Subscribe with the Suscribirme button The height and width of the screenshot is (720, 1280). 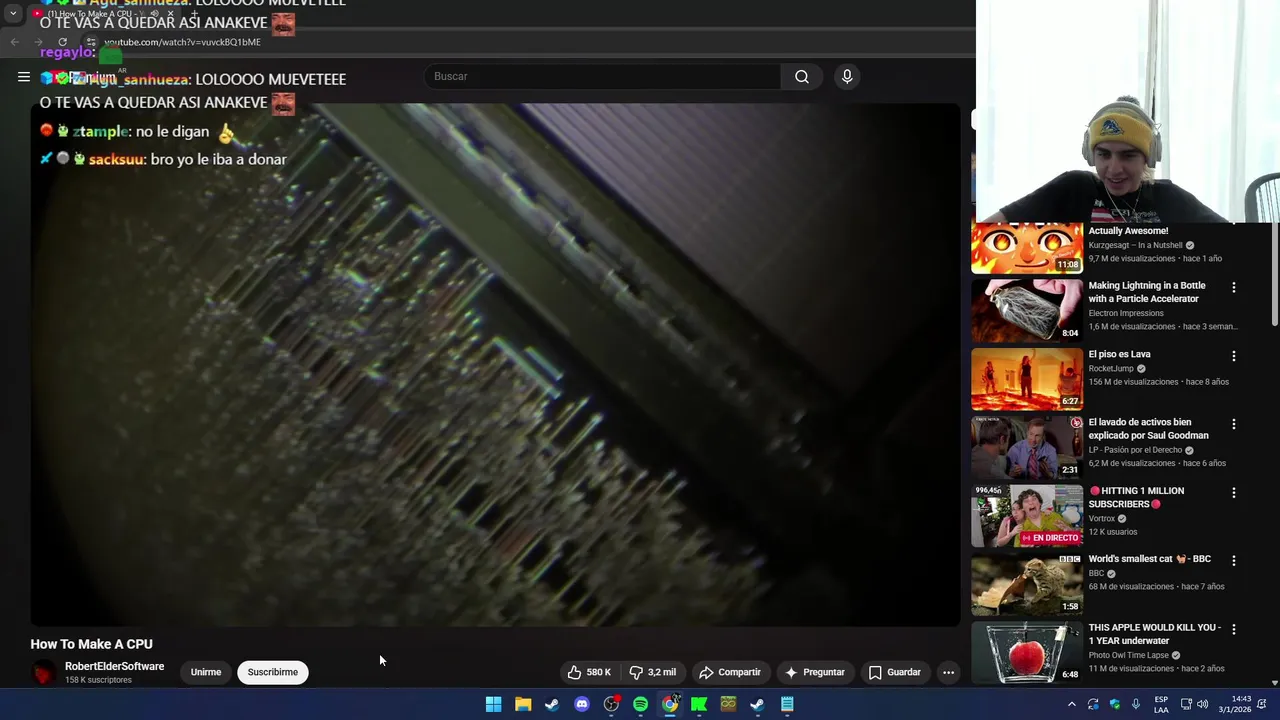(x=273, y=672)
